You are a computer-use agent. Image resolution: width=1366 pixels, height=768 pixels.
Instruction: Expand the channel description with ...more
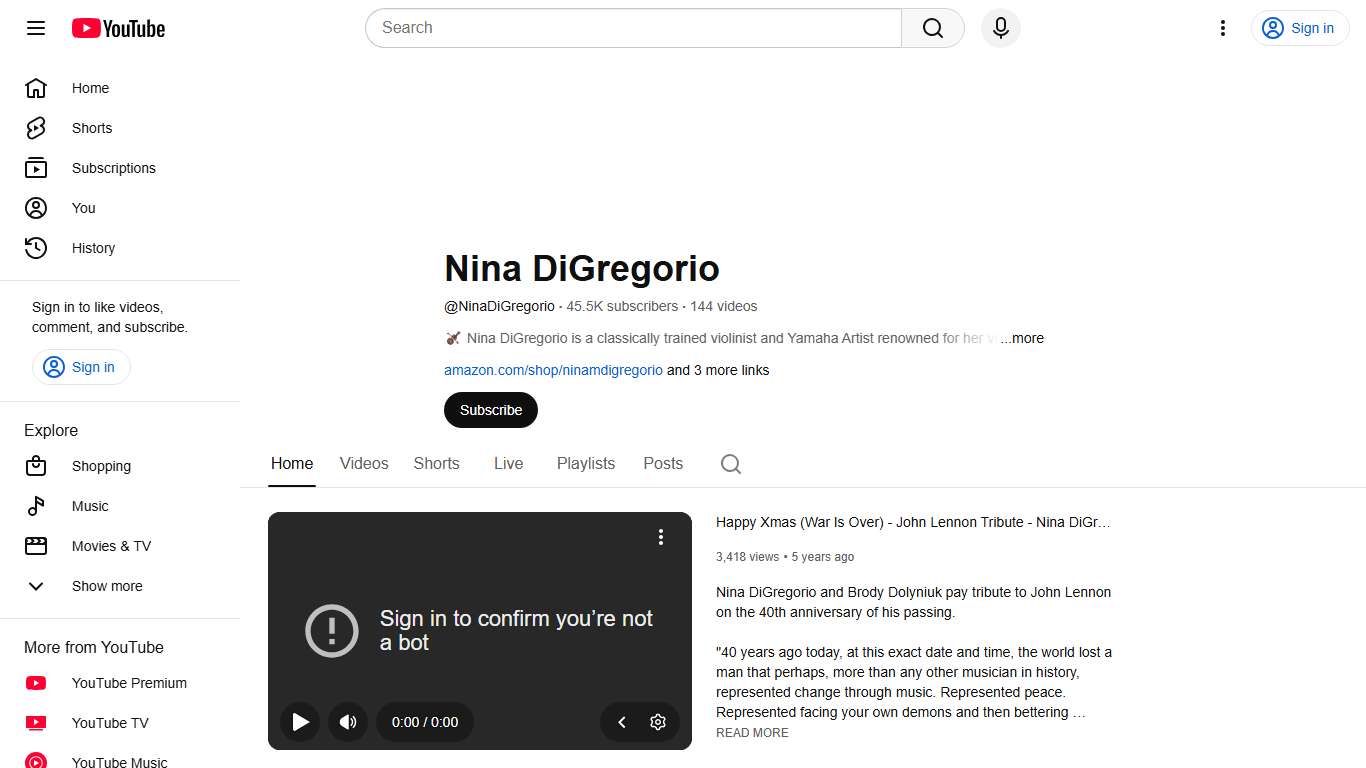[1024, 338]
